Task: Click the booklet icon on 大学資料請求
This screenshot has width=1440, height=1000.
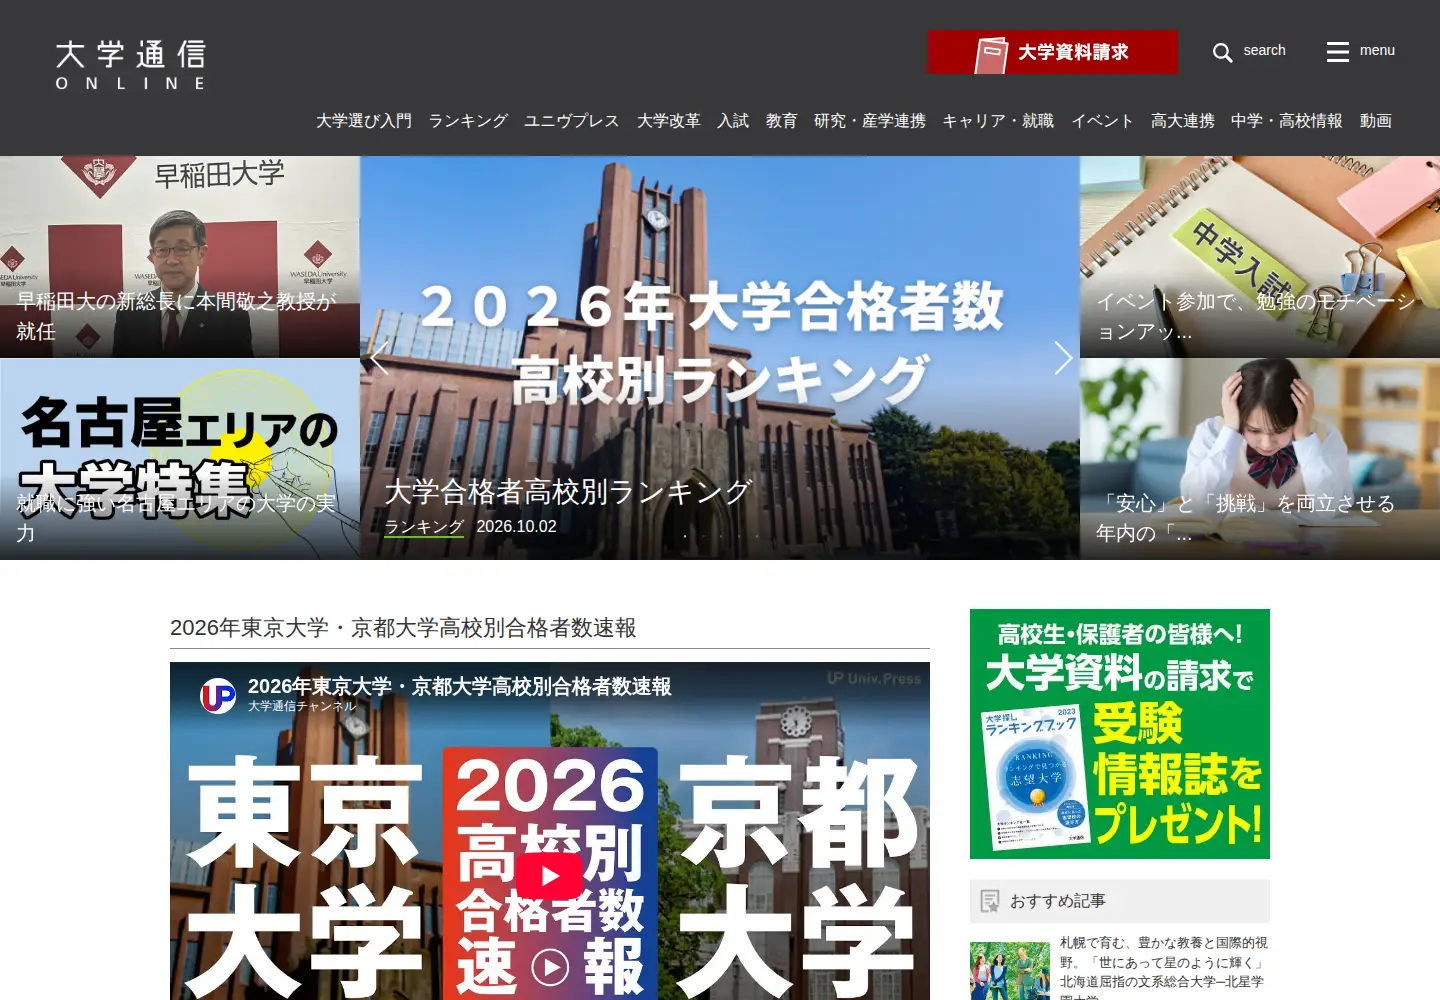Action: 991,54
